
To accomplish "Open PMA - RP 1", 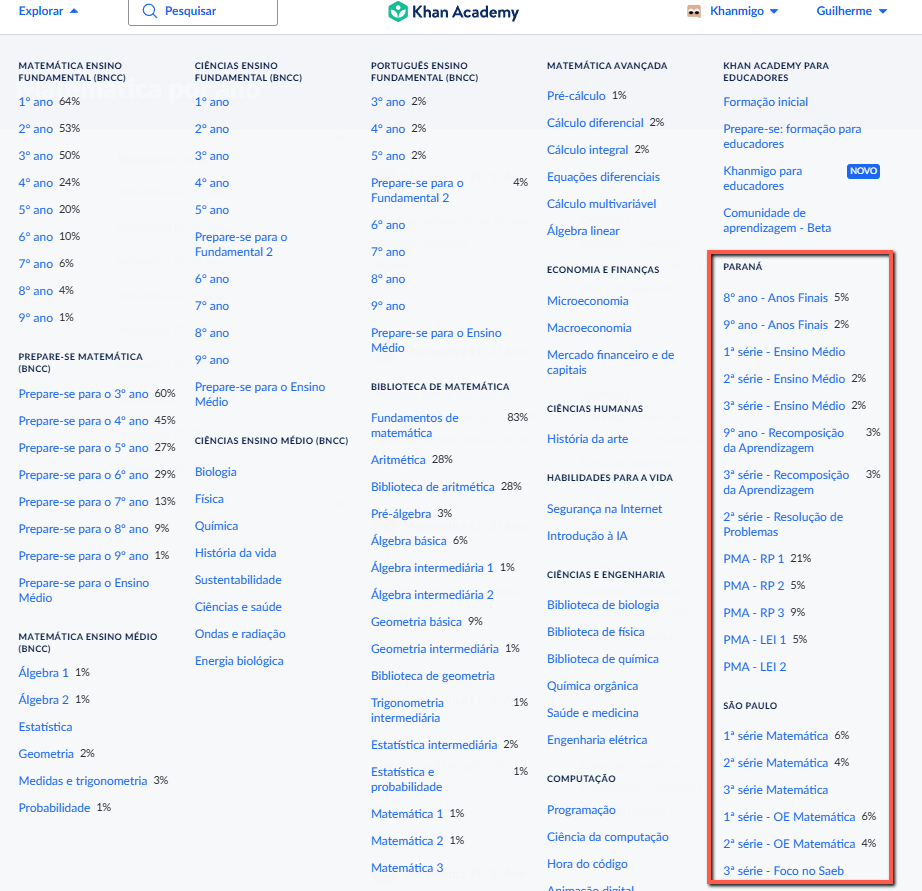I will (753, 559).
